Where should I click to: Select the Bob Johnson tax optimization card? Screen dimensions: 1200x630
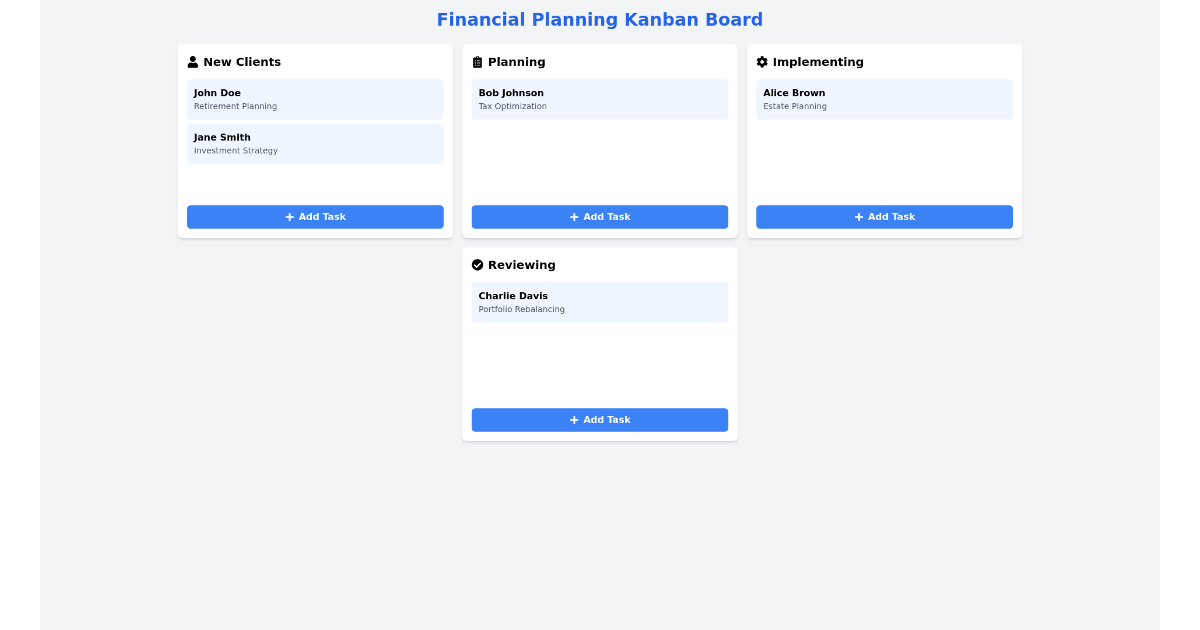tap(600, 98)
